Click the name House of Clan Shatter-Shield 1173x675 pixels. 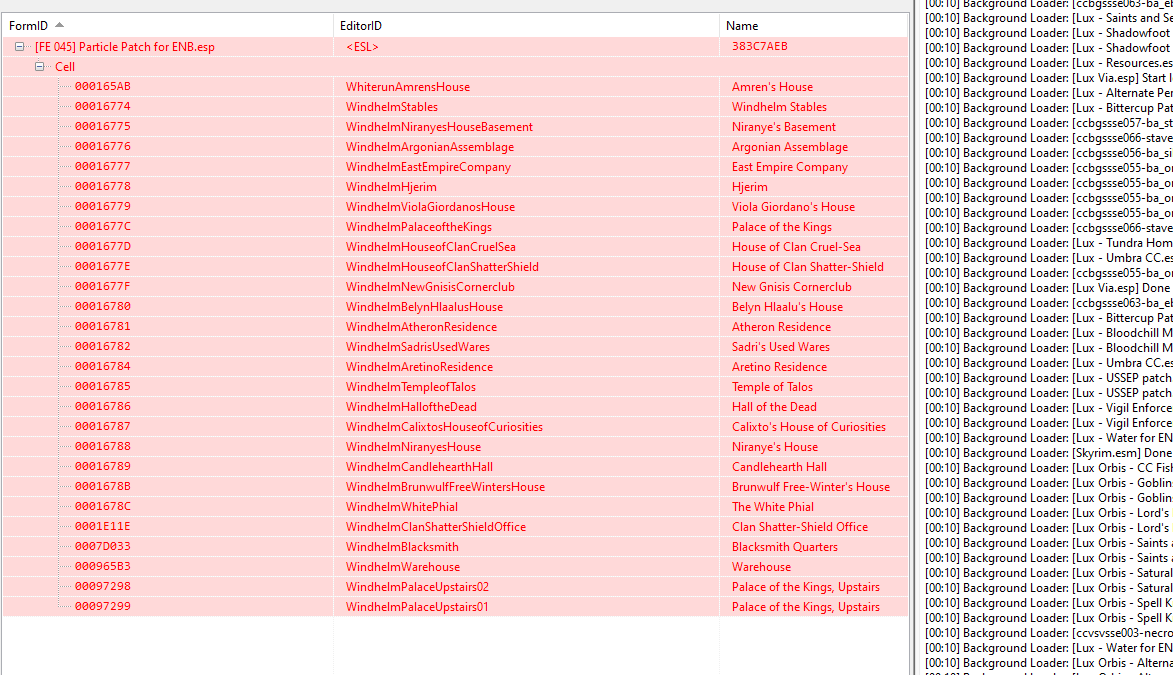click(x=808, y=267)
